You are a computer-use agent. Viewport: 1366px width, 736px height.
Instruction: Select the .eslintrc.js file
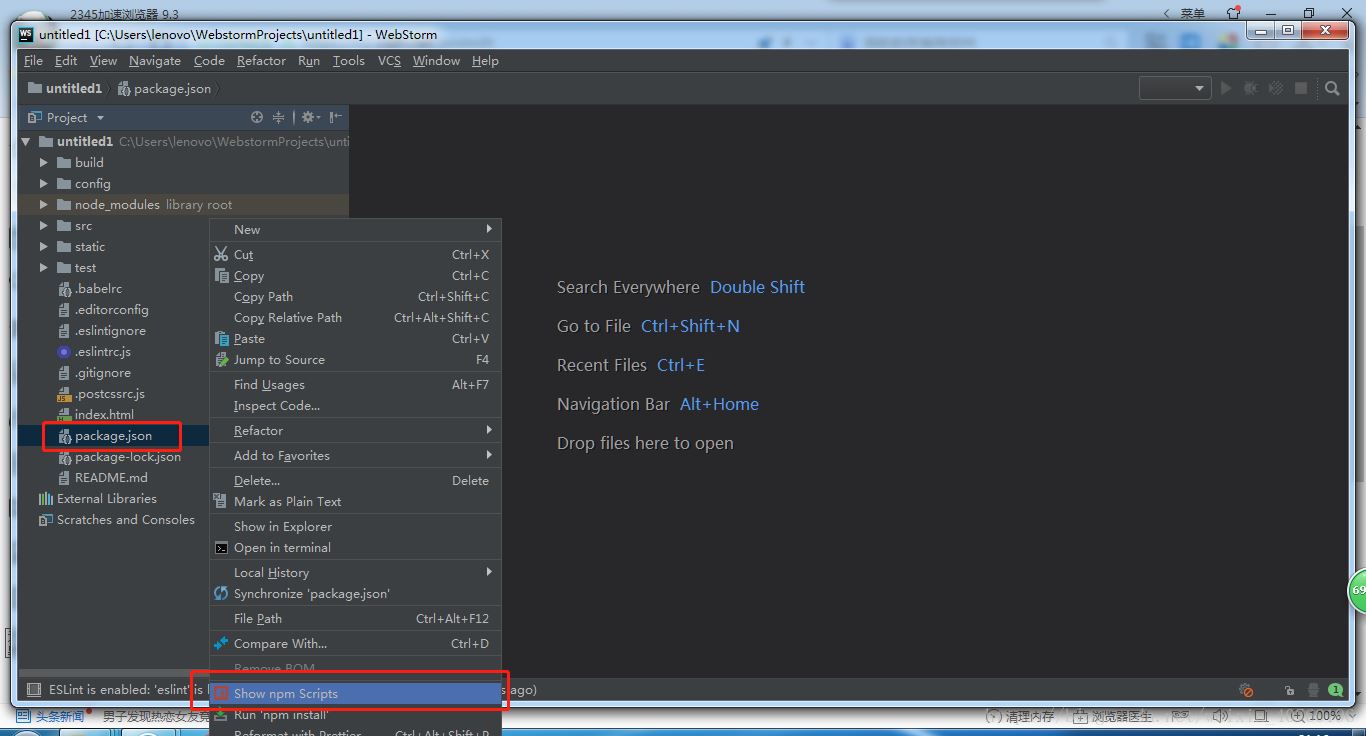pyautogui.click(x=103, y=352)
